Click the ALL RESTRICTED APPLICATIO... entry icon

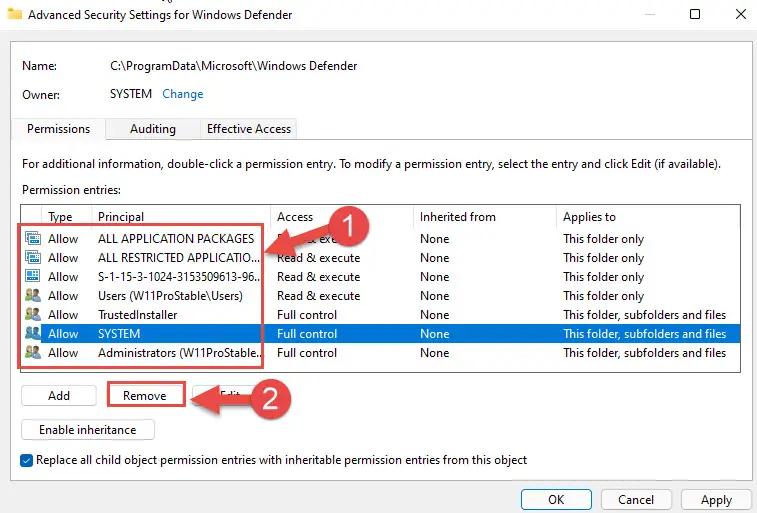(33, 257)
